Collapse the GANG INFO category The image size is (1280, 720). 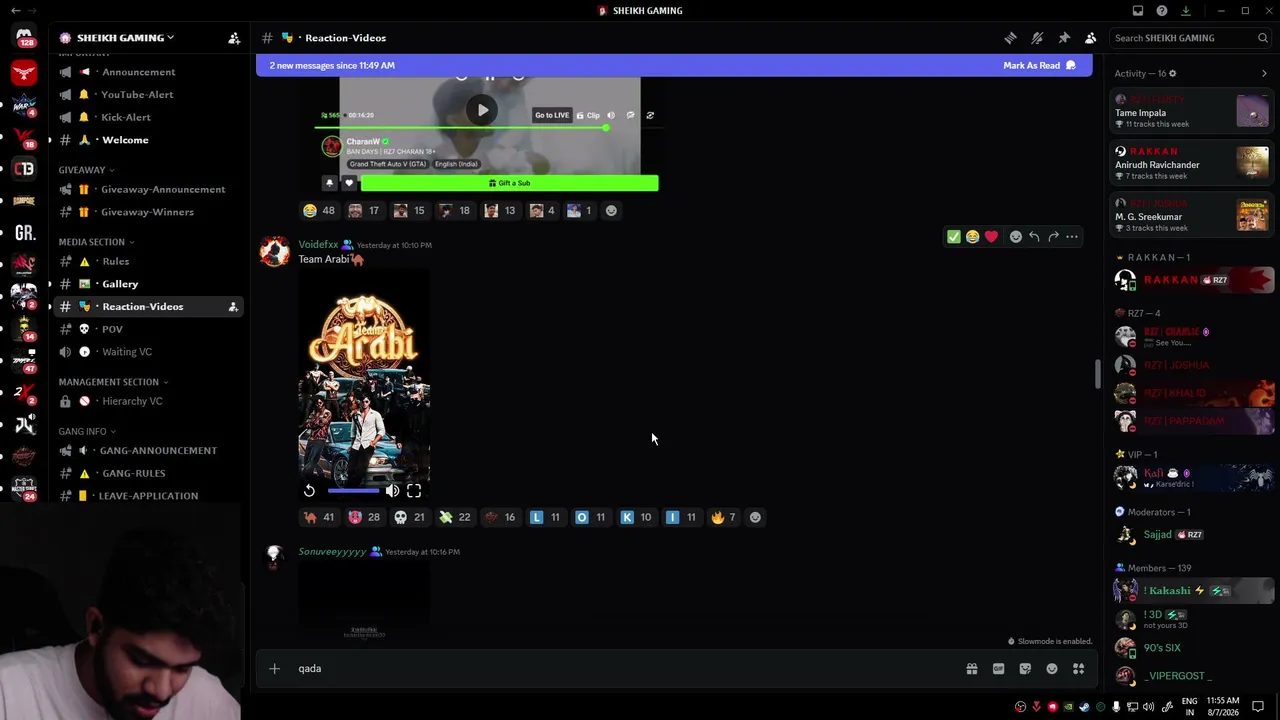[87, 432]
